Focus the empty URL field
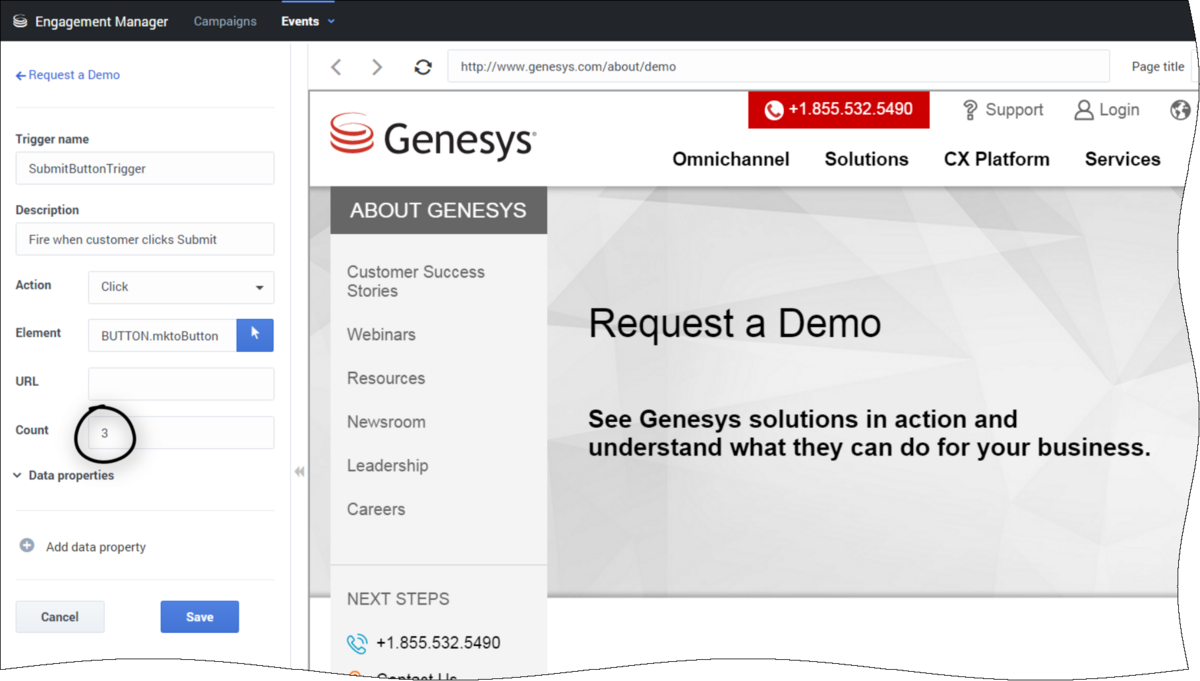This screenshot has width=1200, height=681. point(181,384)
